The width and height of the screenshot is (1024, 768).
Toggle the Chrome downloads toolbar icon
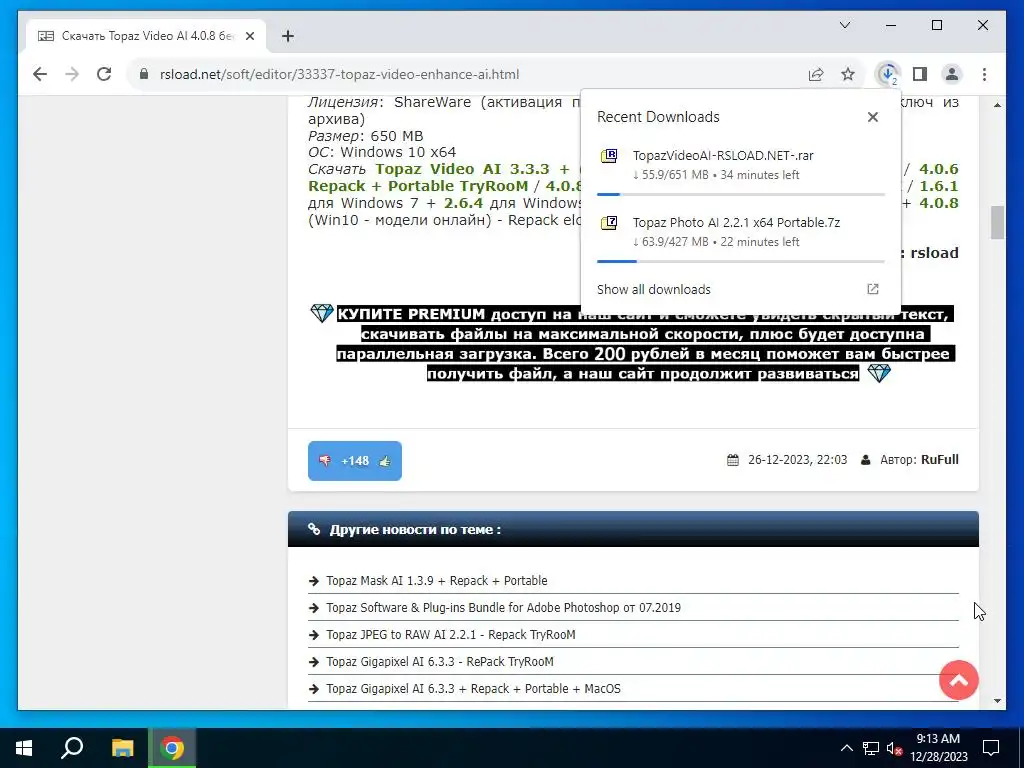pos(888,74)
